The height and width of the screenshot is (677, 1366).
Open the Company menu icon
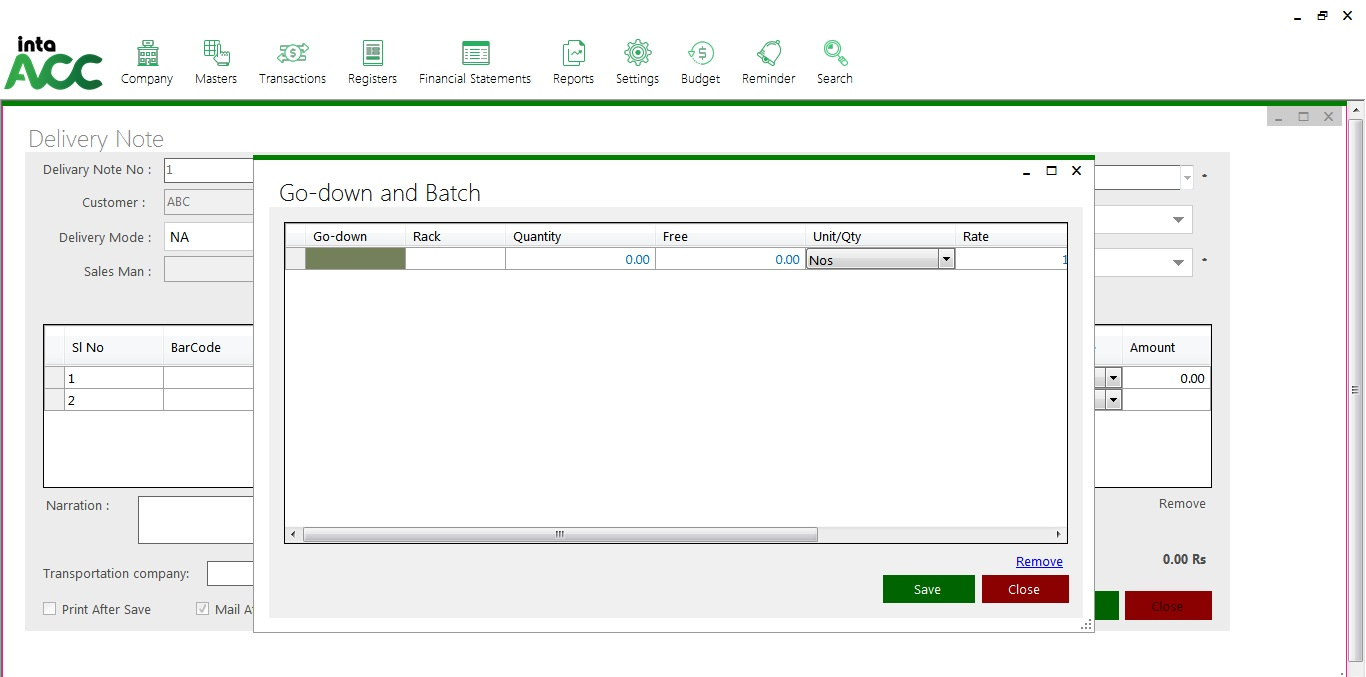147,54
